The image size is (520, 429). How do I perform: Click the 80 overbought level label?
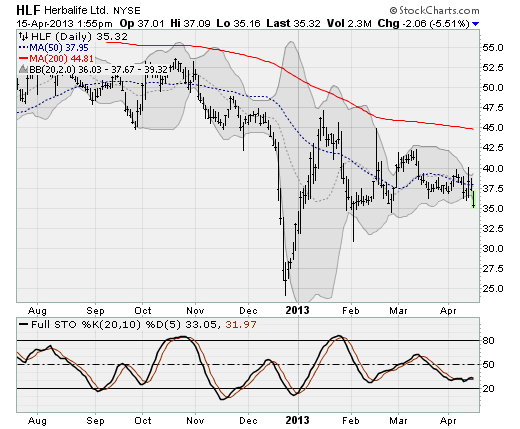click(x=488, y=341)
